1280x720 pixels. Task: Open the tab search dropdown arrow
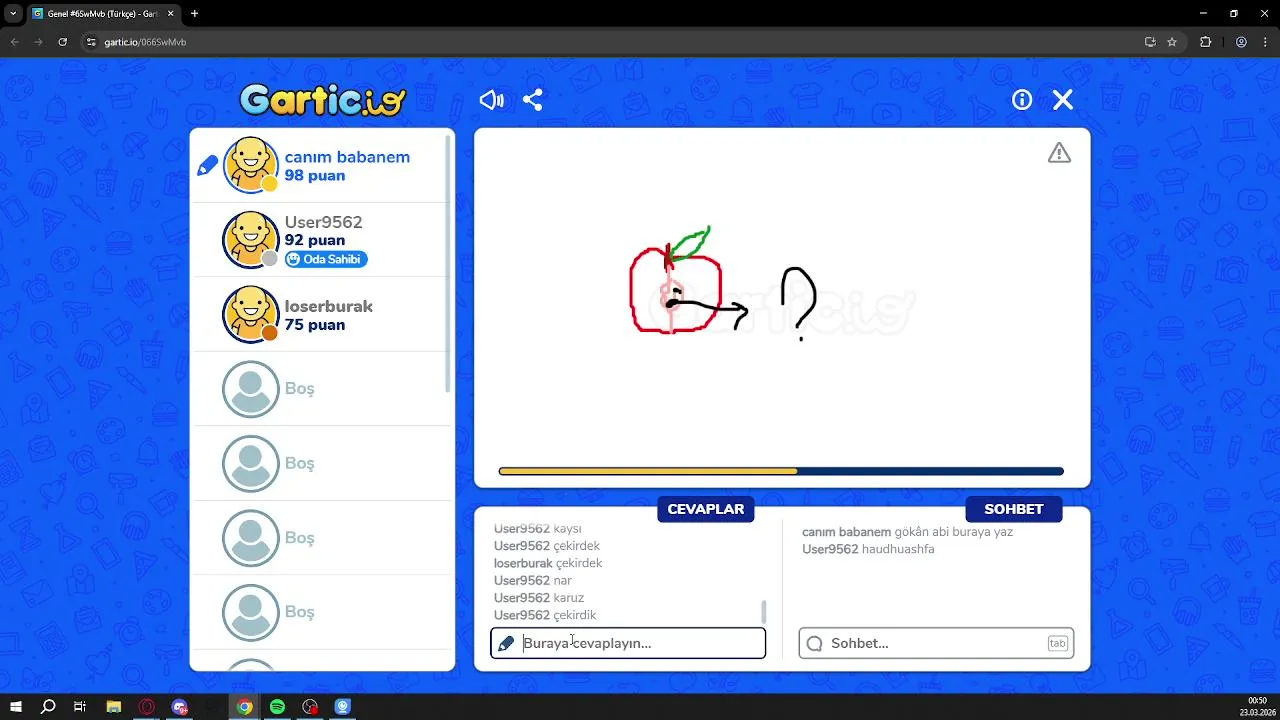coord(13,14)
